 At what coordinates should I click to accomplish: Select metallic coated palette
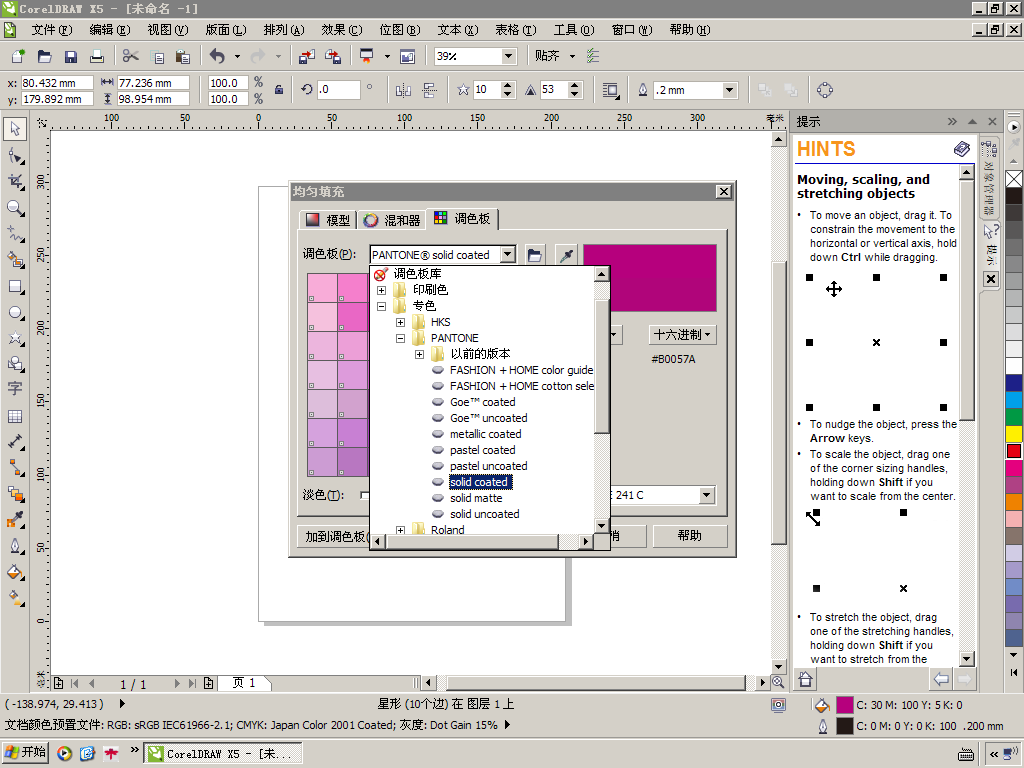485,434
